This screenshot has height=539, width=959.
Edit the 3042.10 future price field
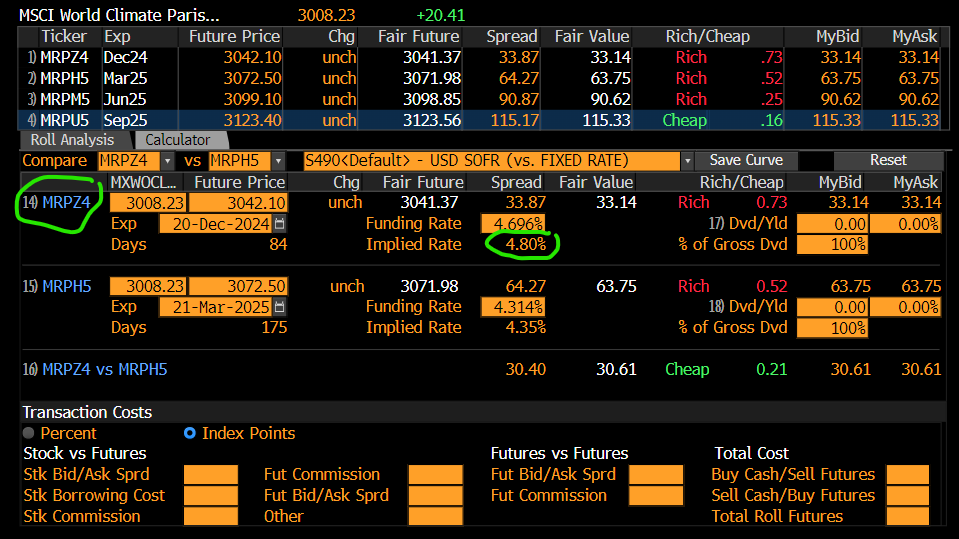[238, 203]
